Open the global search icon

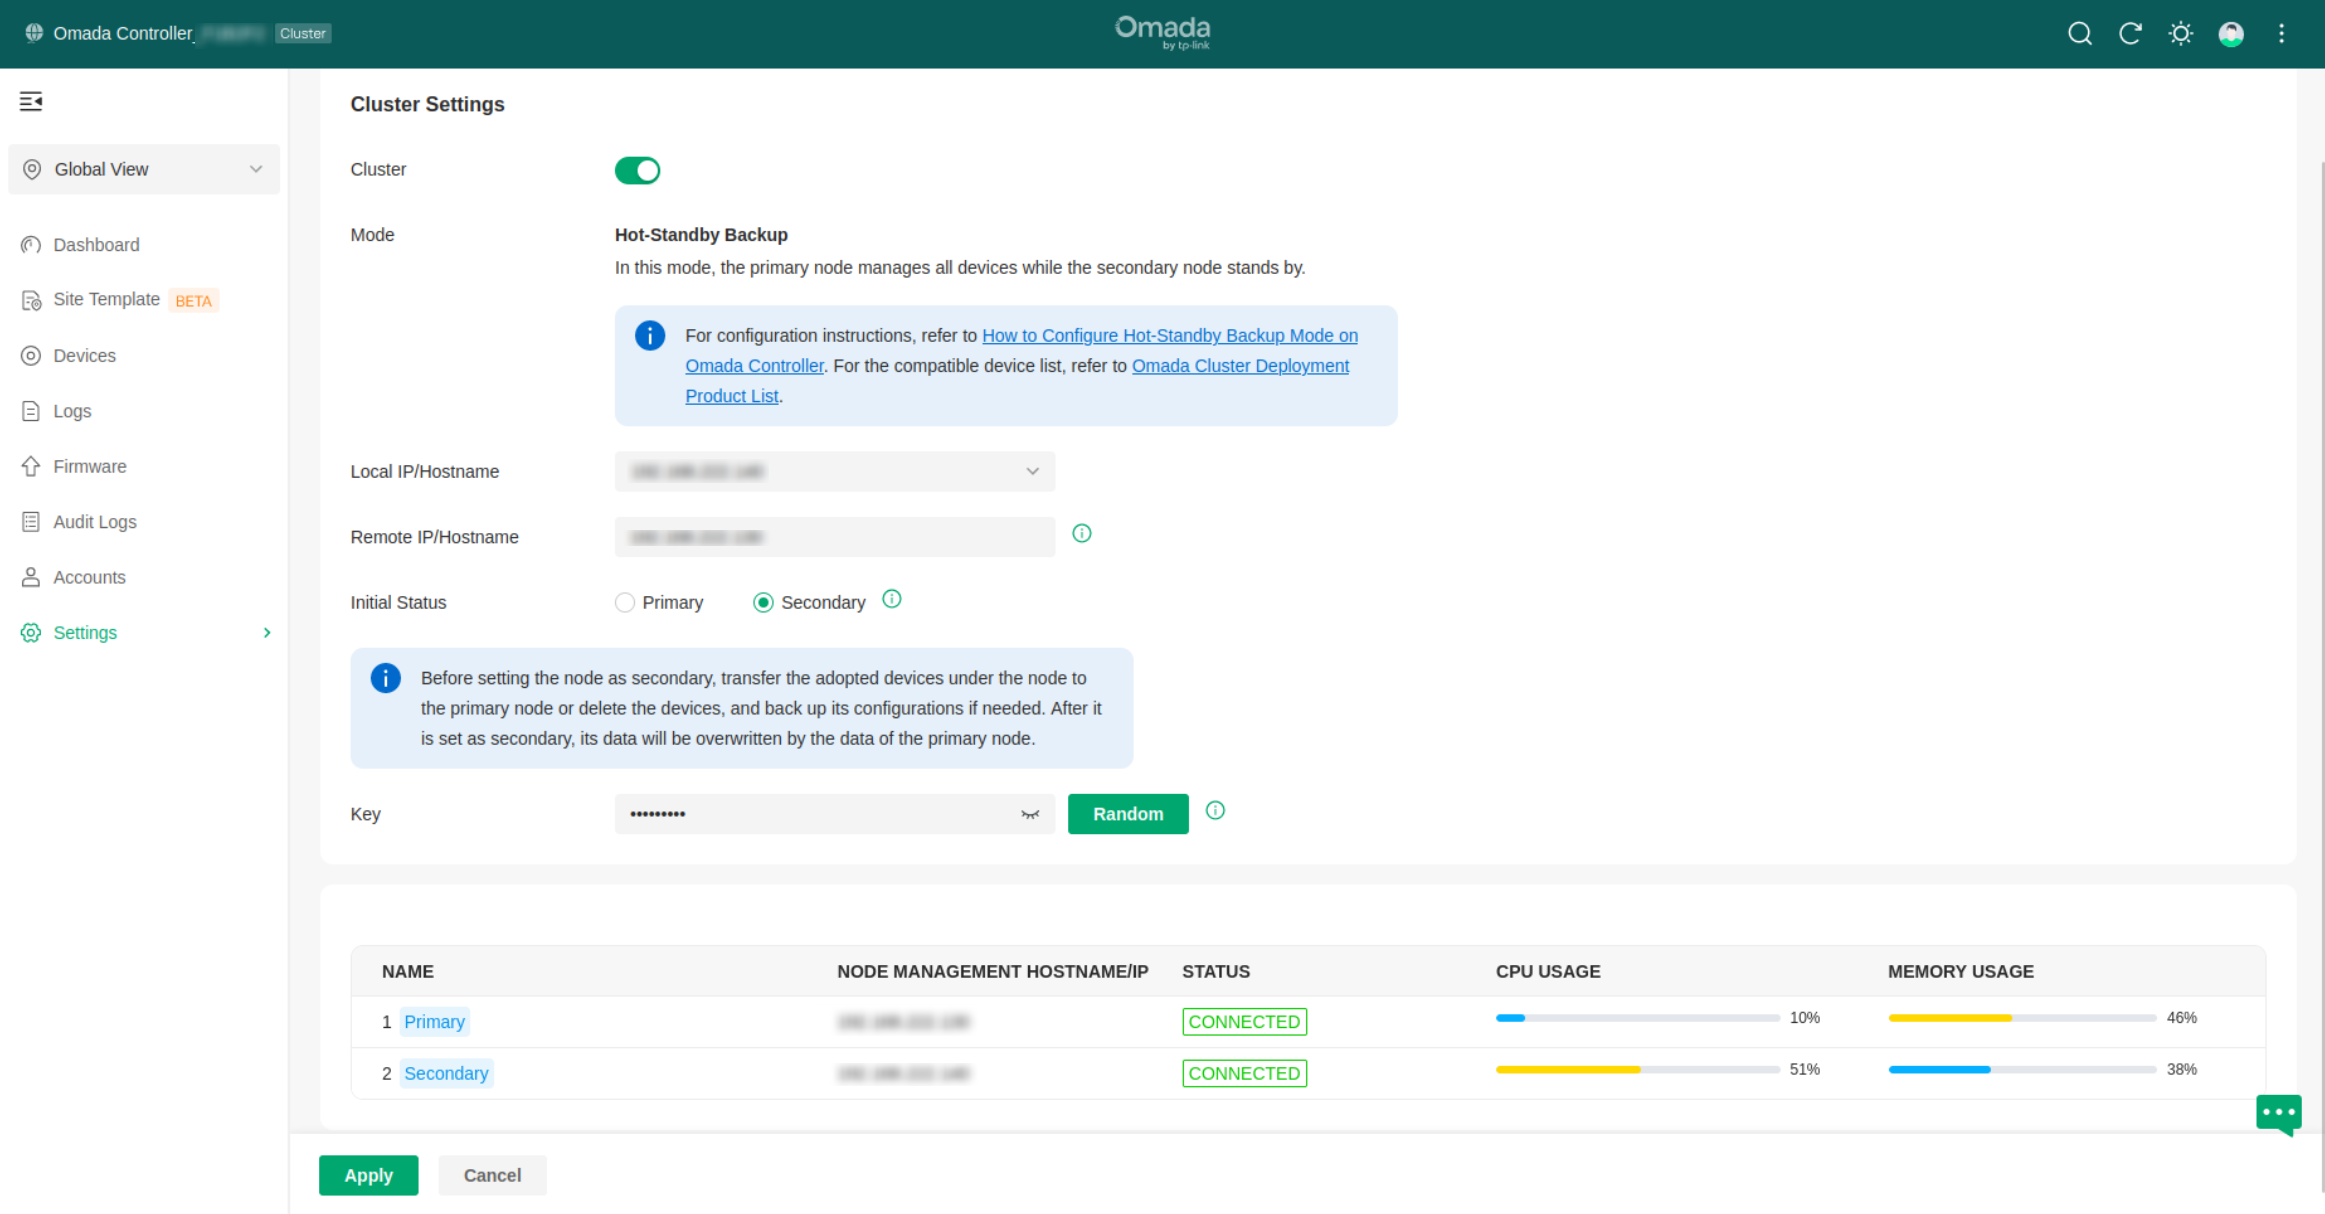pyautogui.click(x=2080, y=34)
